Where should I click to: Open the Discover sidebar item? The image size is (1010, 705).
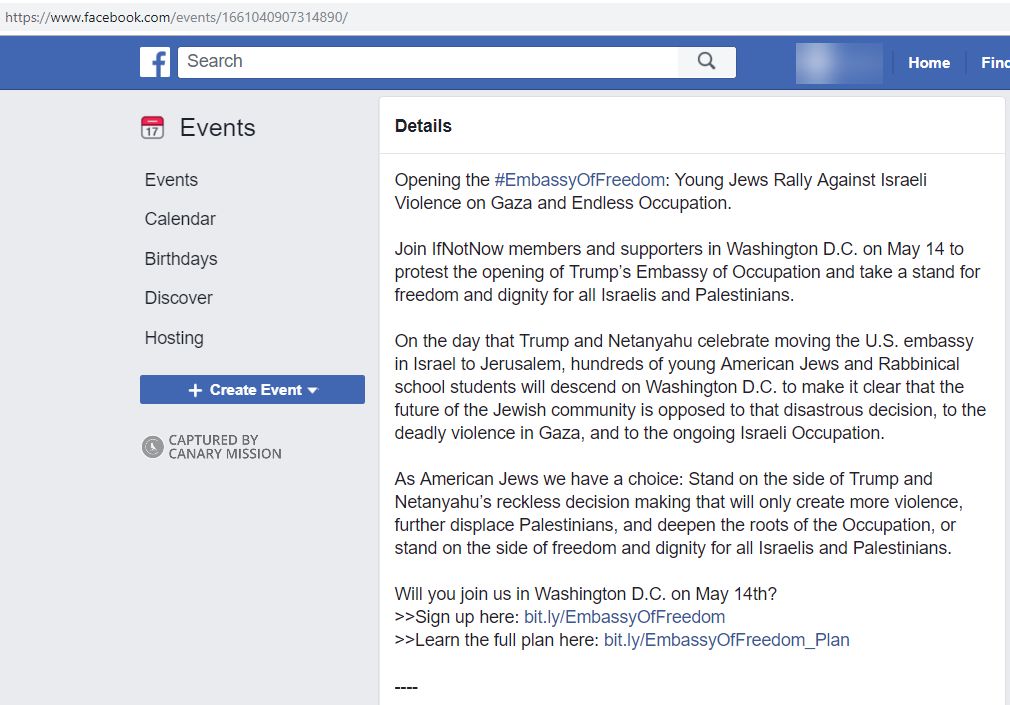[178, 298]
